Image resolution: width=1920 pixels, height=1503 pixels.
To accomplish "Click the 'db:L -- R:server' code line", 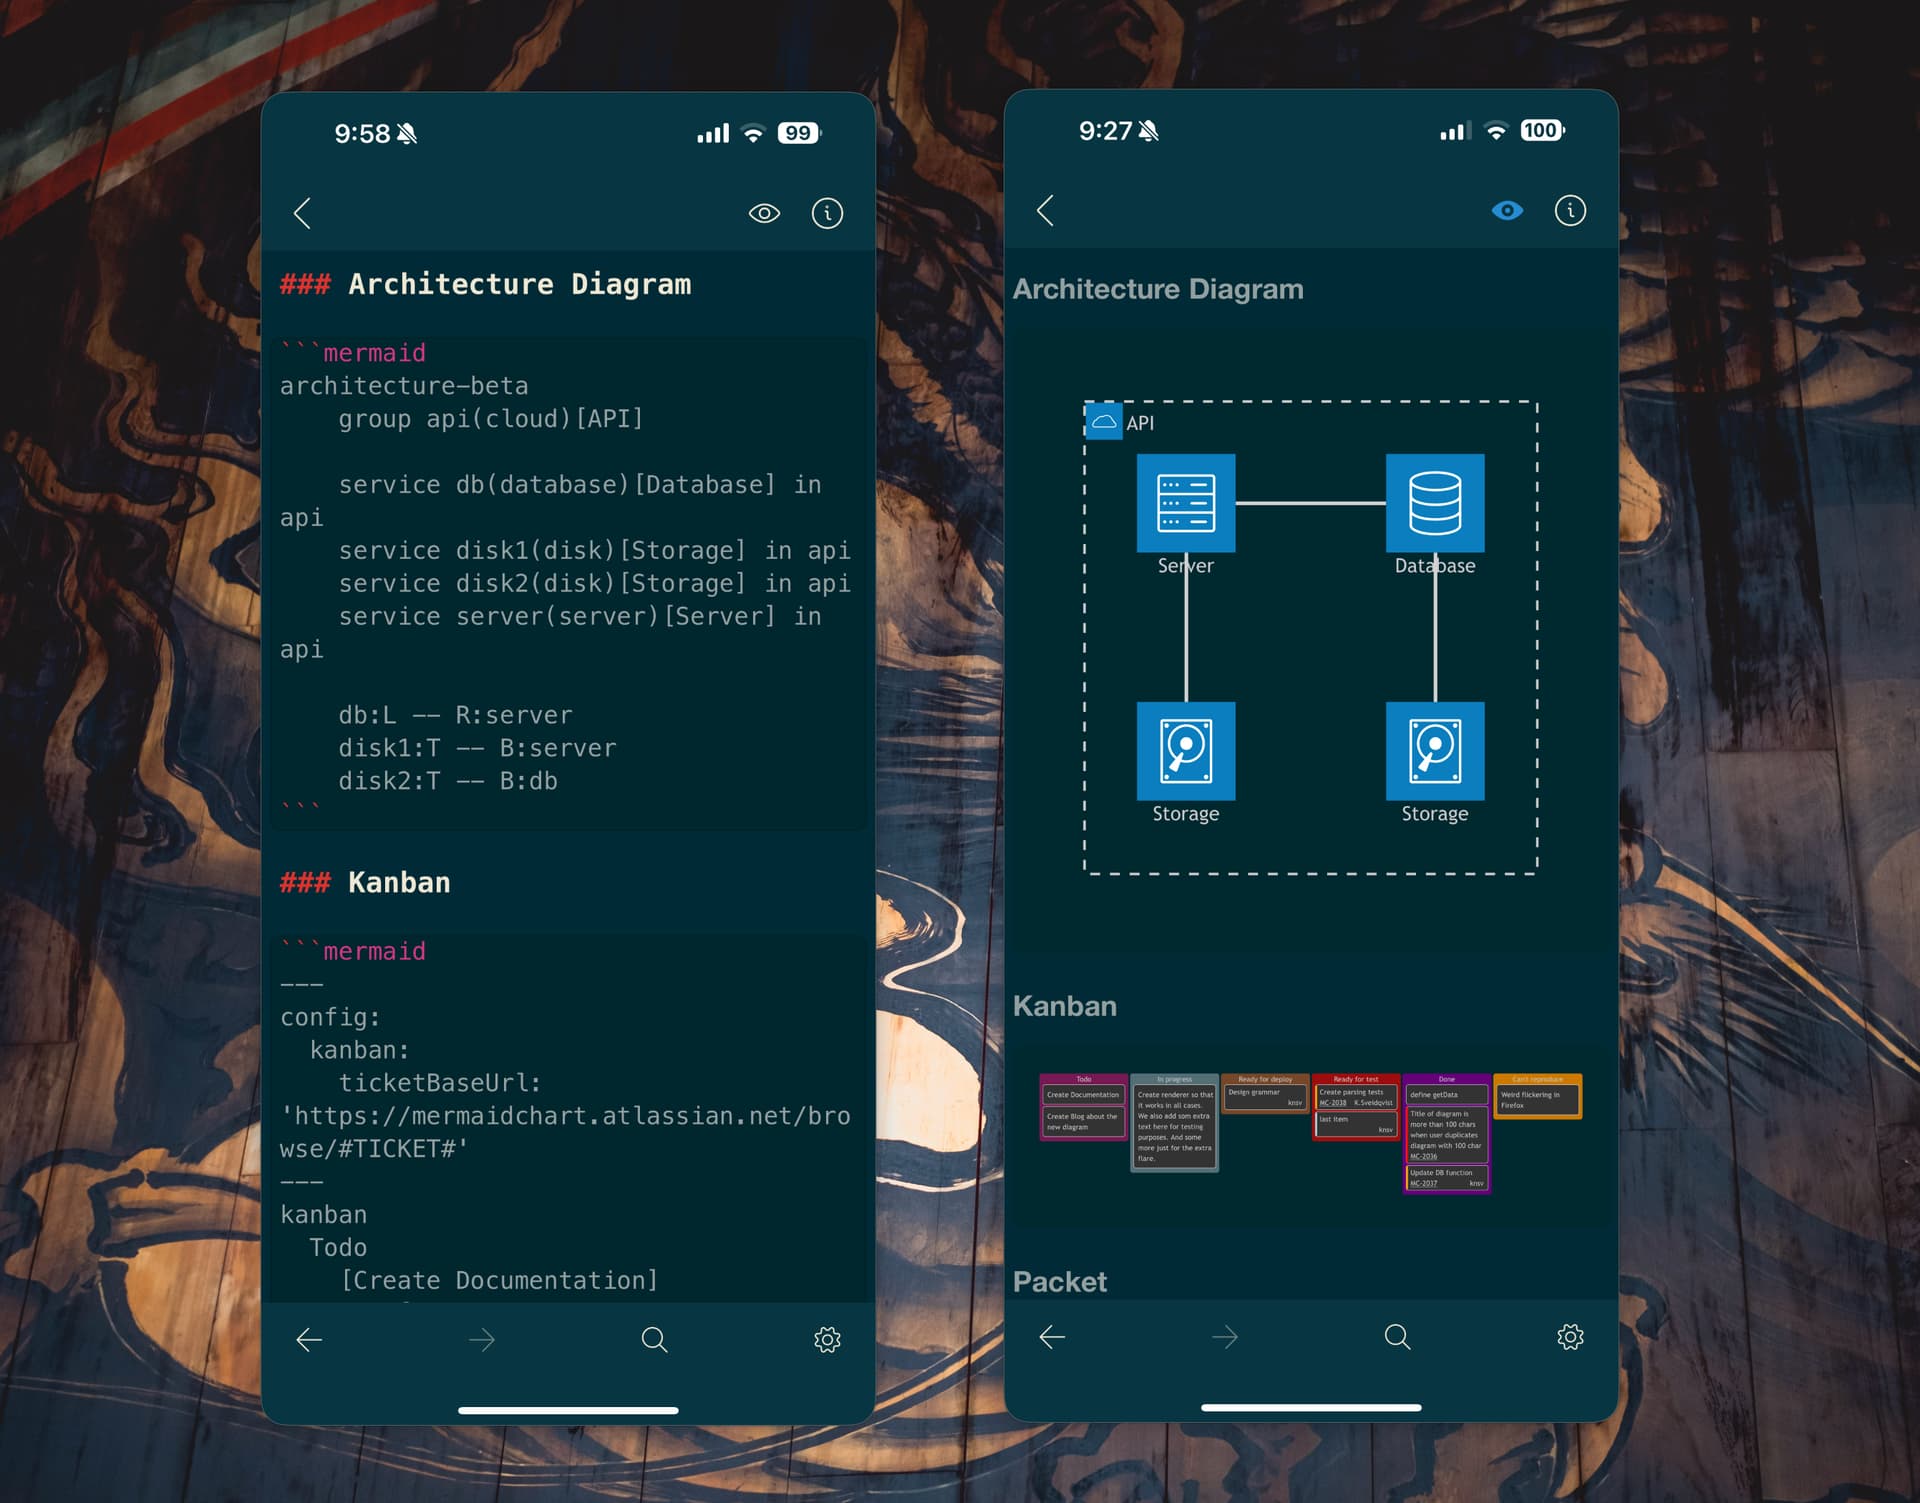I will point(455,715).
